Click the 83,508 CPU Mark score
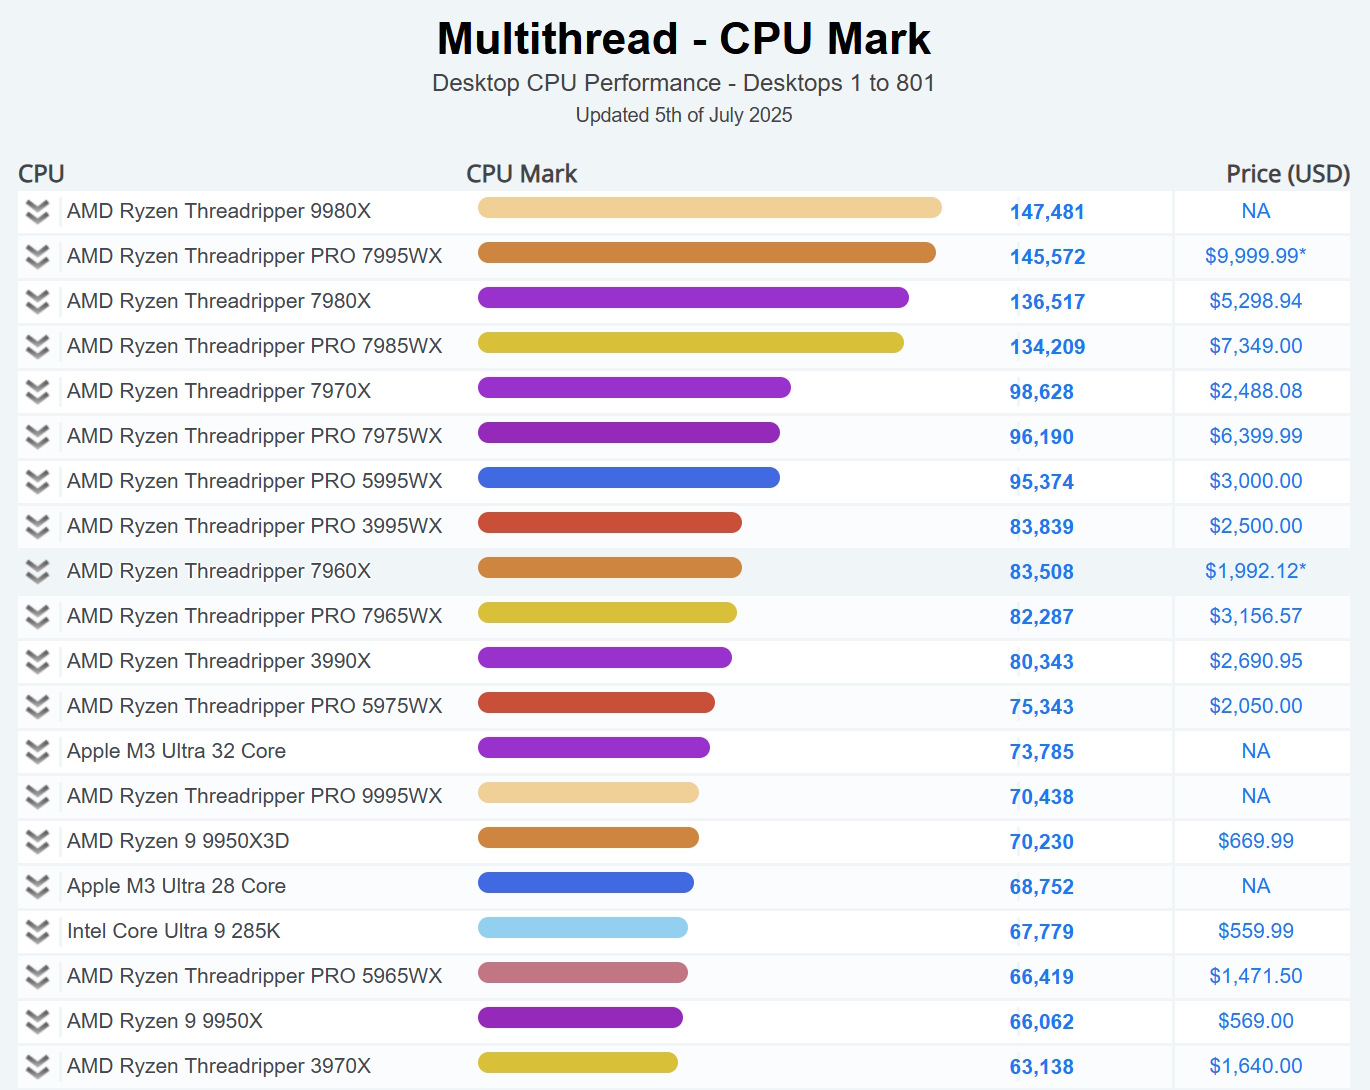 click(1041, 572)
